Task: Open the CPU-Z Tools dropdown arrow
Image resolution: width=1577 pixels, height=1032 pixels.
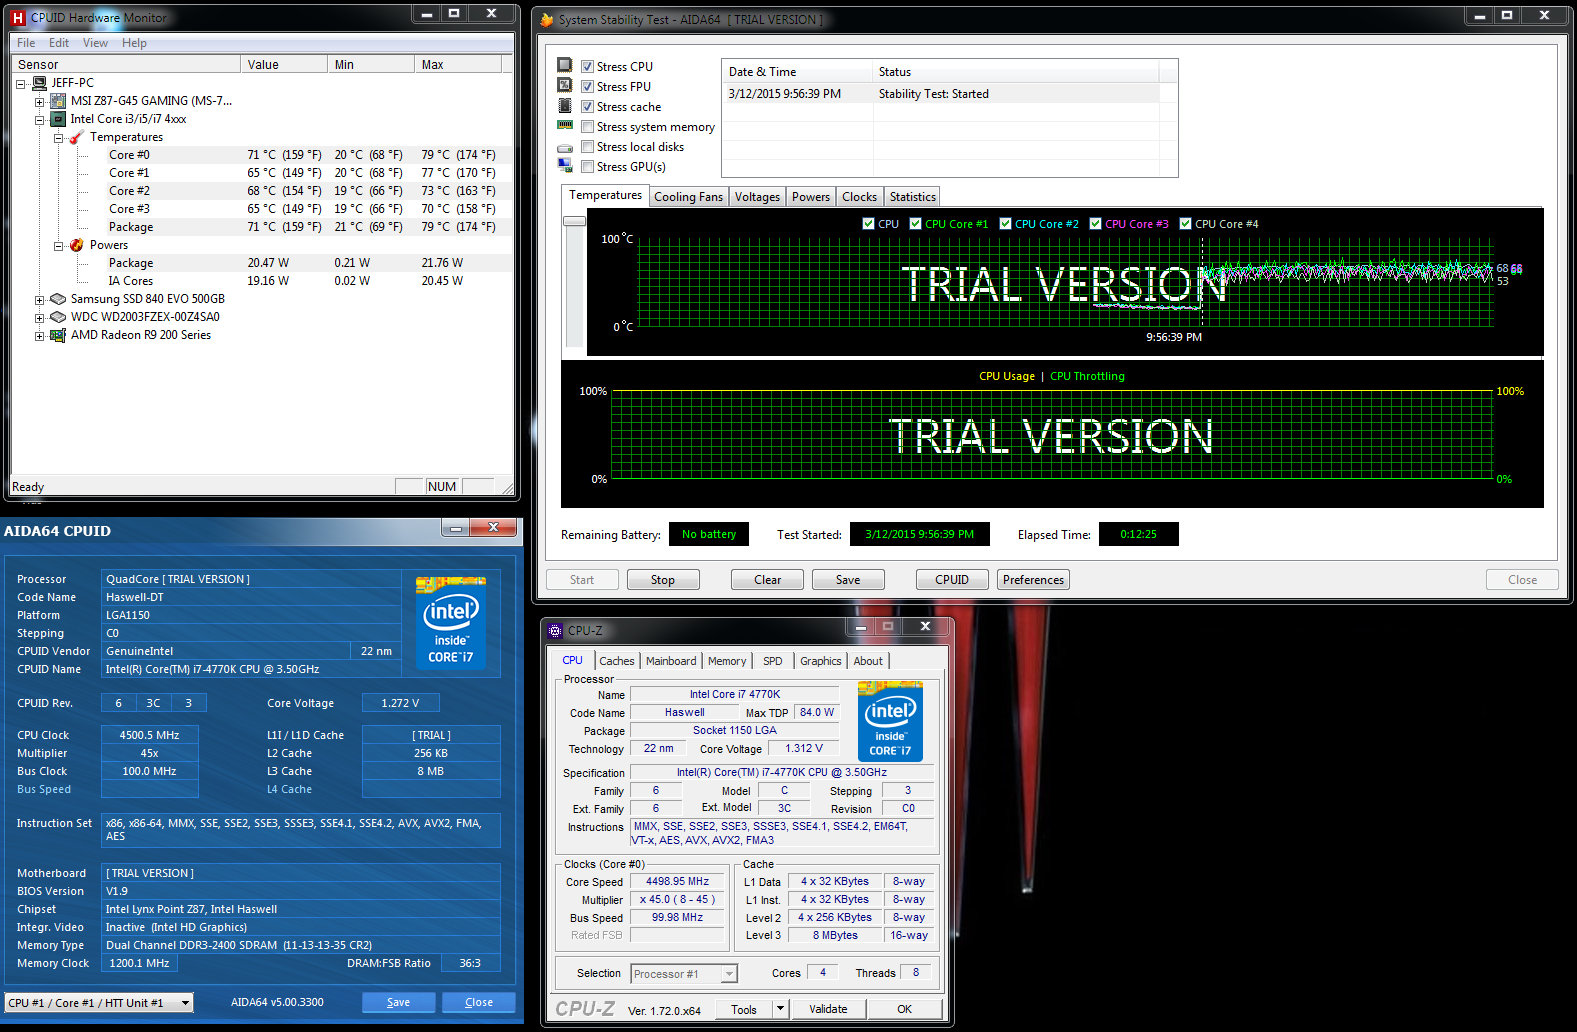Action: (781, 1009)
